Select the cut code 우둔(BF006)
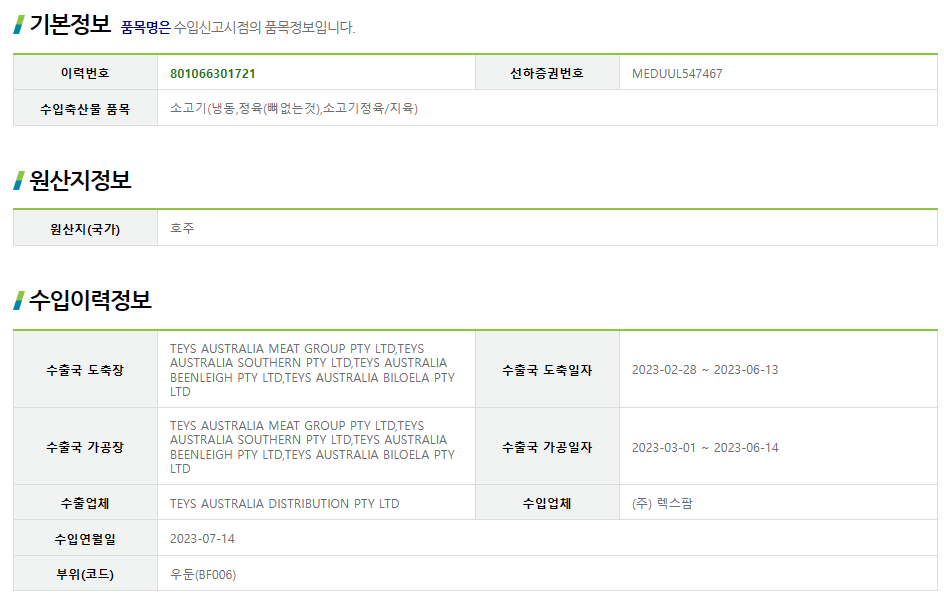 203,575
